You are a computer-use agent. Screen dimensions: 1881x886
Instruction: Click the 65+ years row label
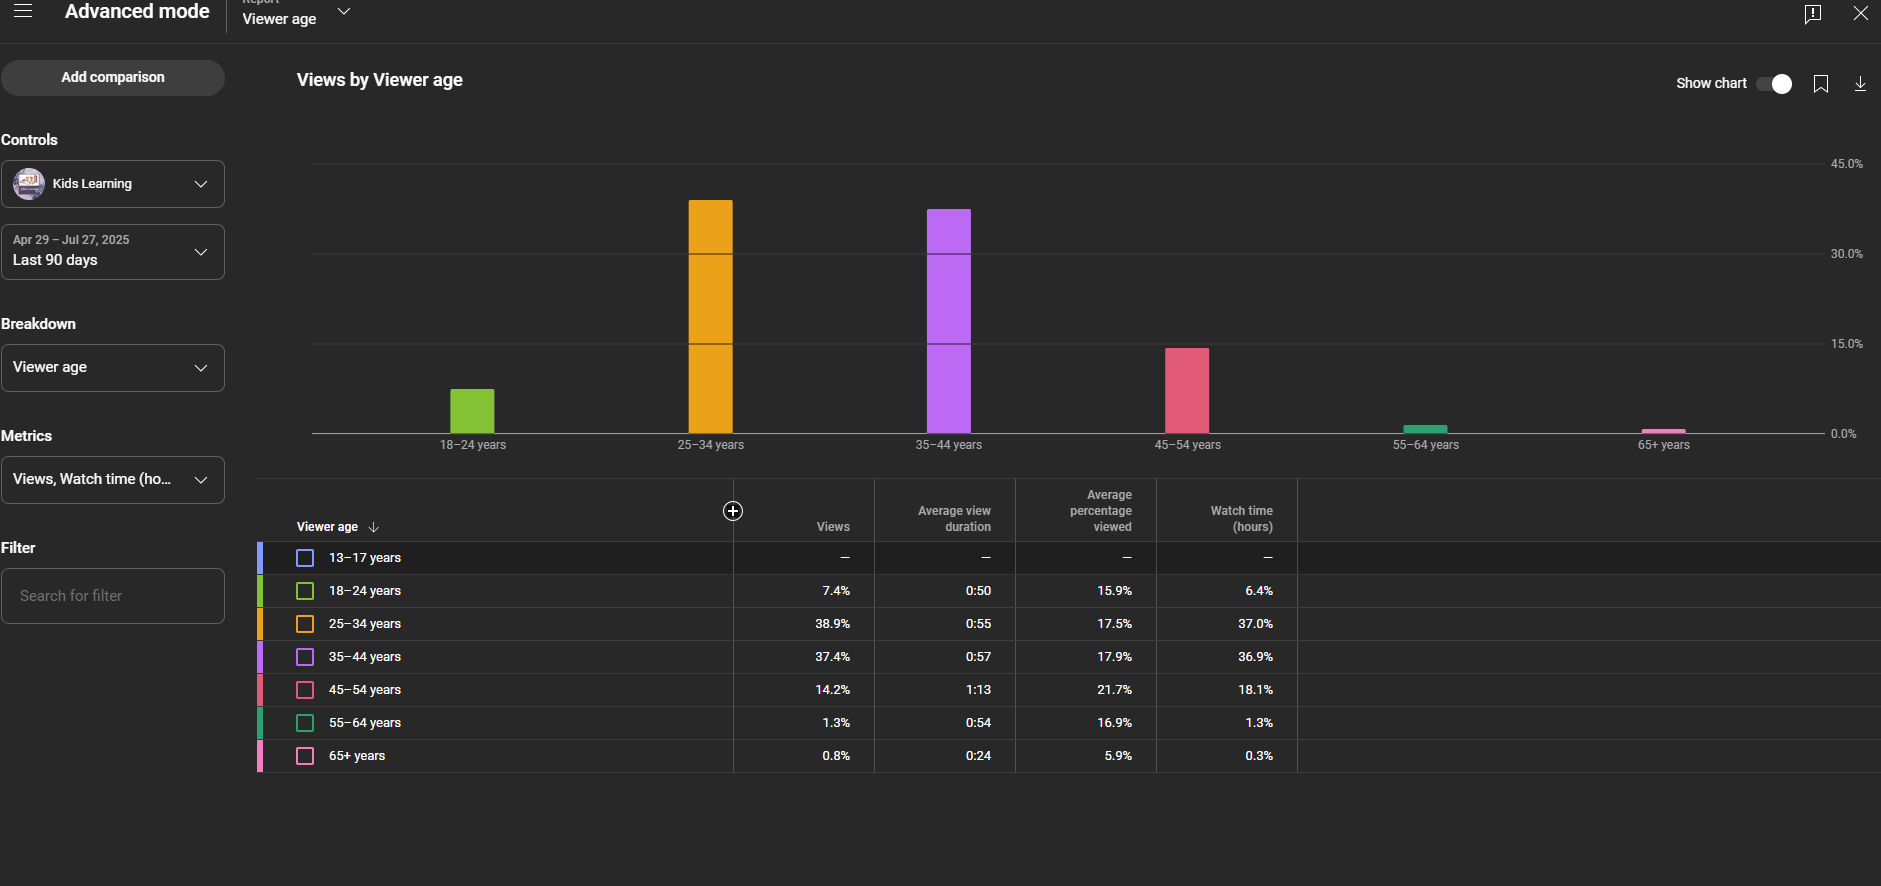click(x=357, y=756)
